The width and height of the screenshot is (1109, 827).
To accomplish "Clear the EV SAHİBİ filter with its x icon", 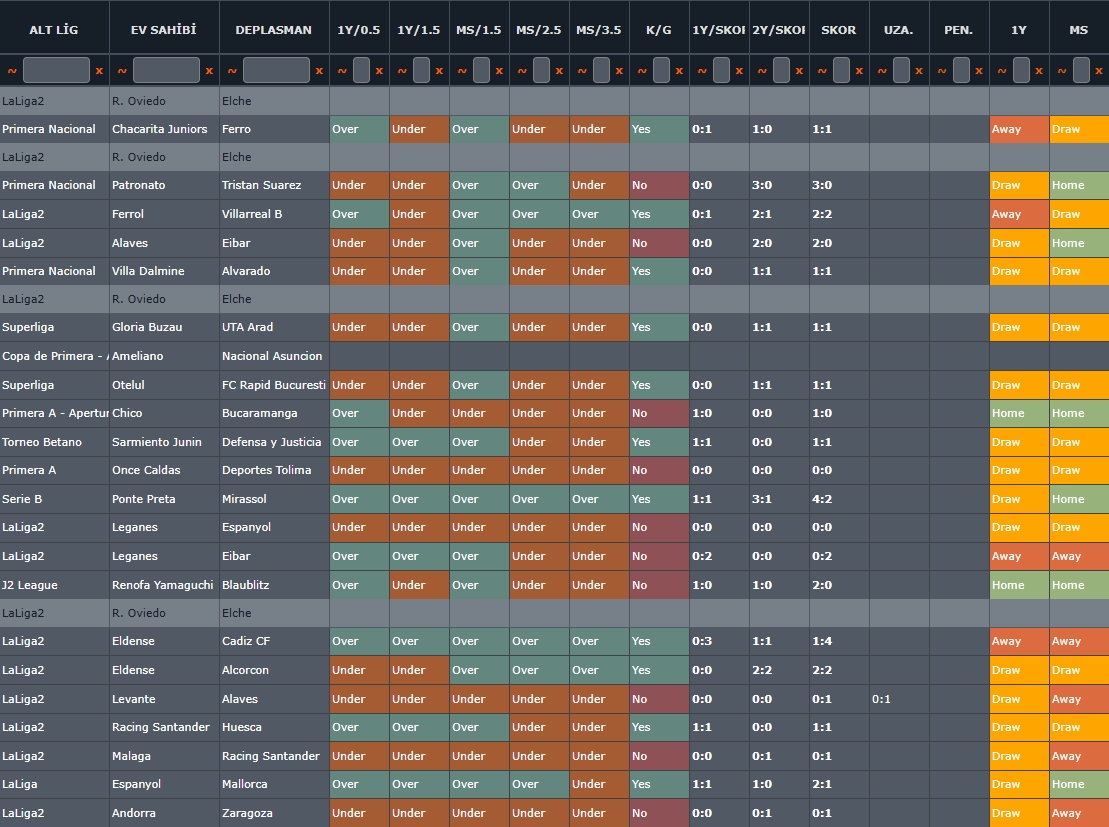I will pyautogui.click(x=209, y=71).
